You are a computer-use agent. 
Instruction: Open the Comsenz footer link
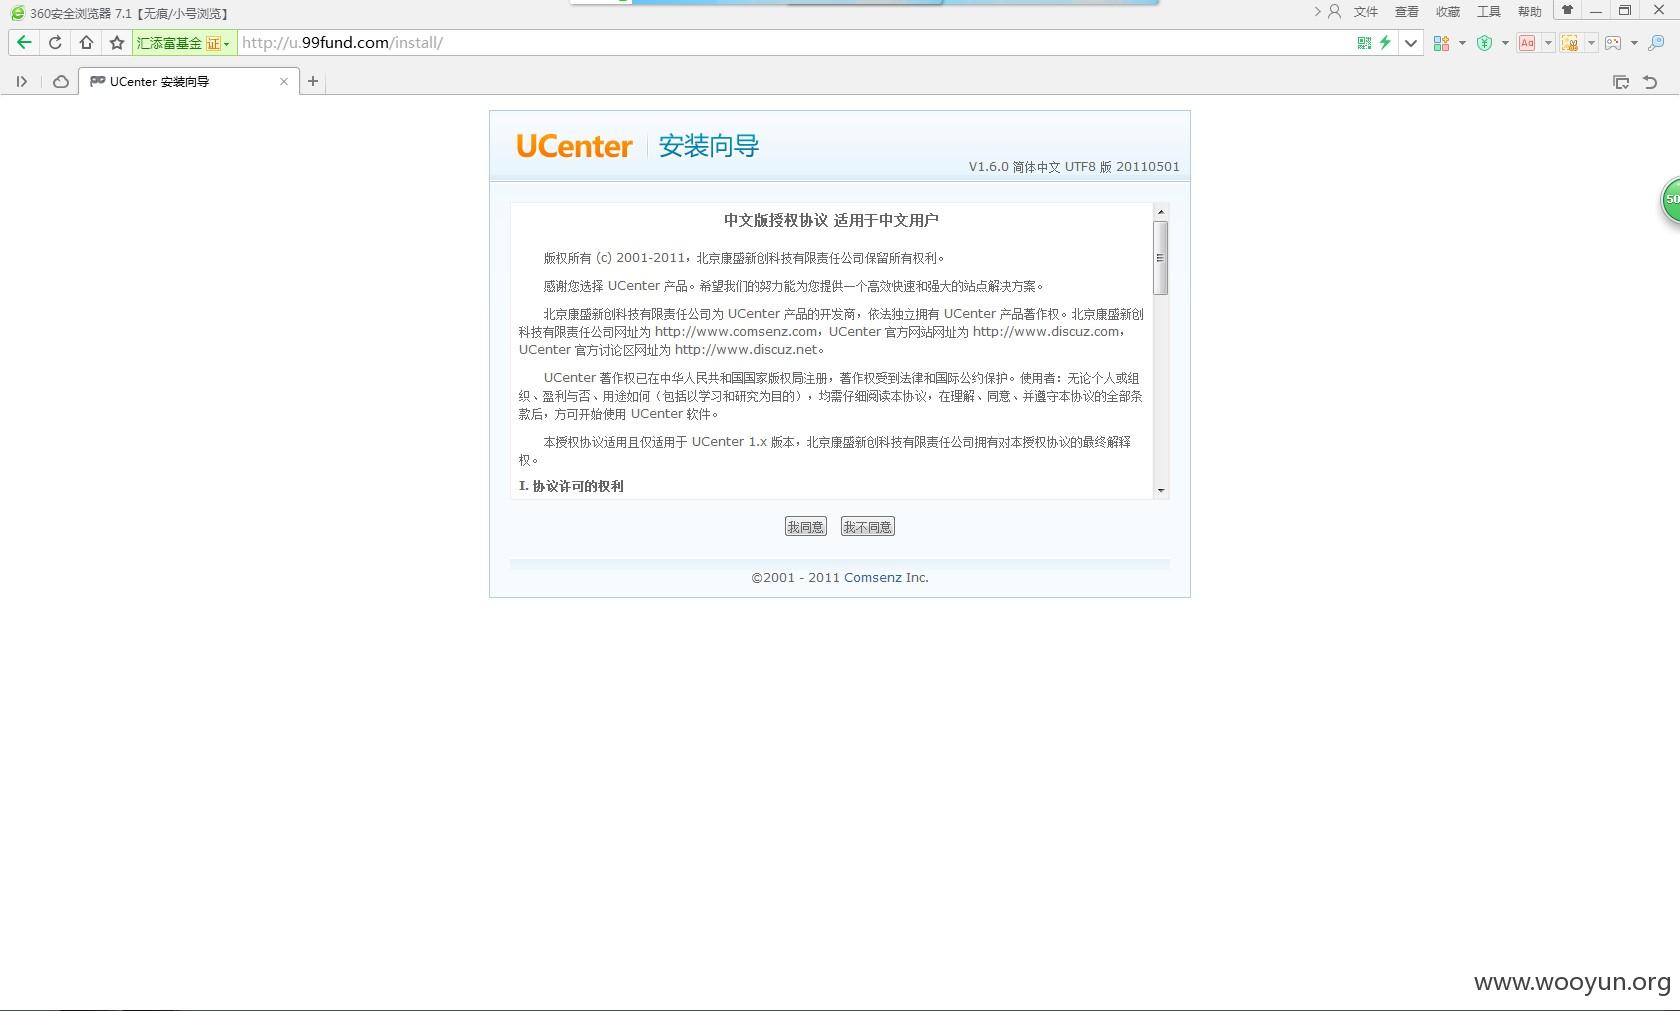pyautogui.click(x=873, y=578)
